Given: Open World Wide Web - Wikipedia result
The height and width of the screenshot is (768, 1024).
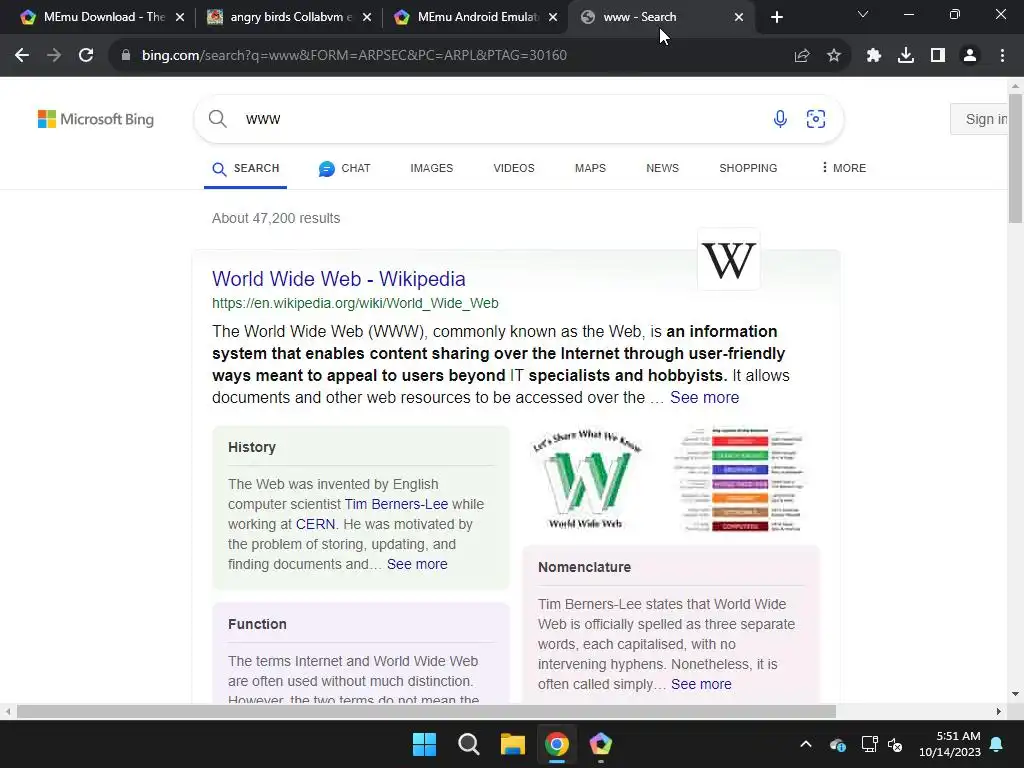Looking at the screenshot, I should pyautogui.click(x=338, y=279).
